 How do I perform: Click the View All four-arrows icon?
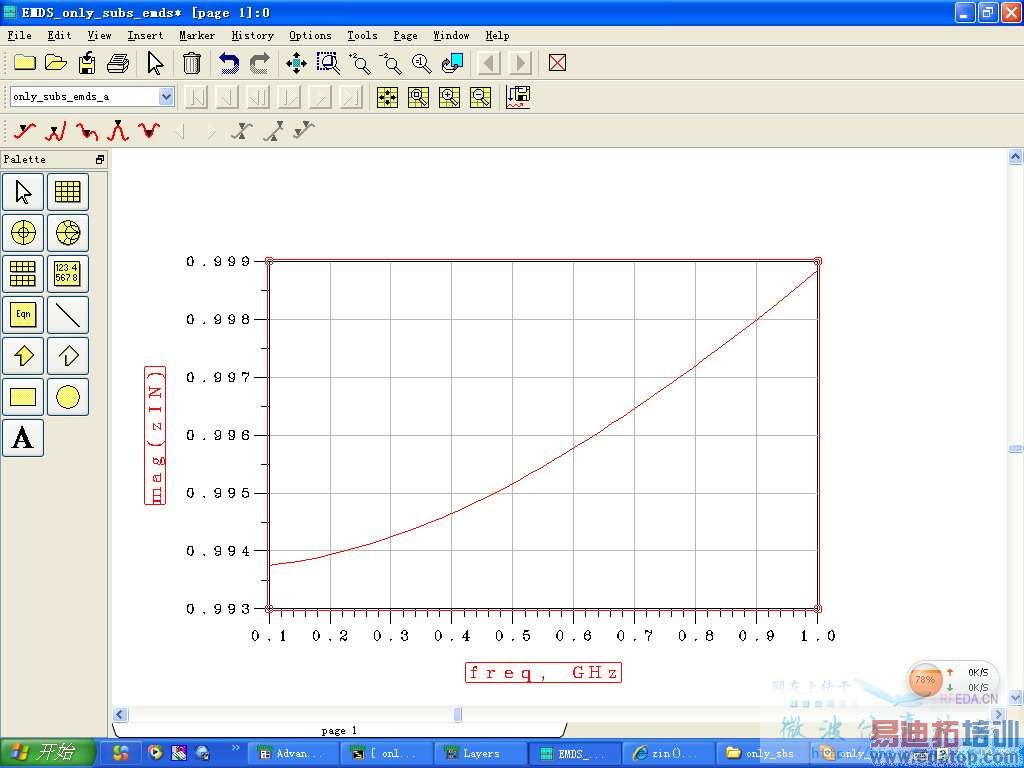pos(296,63)
